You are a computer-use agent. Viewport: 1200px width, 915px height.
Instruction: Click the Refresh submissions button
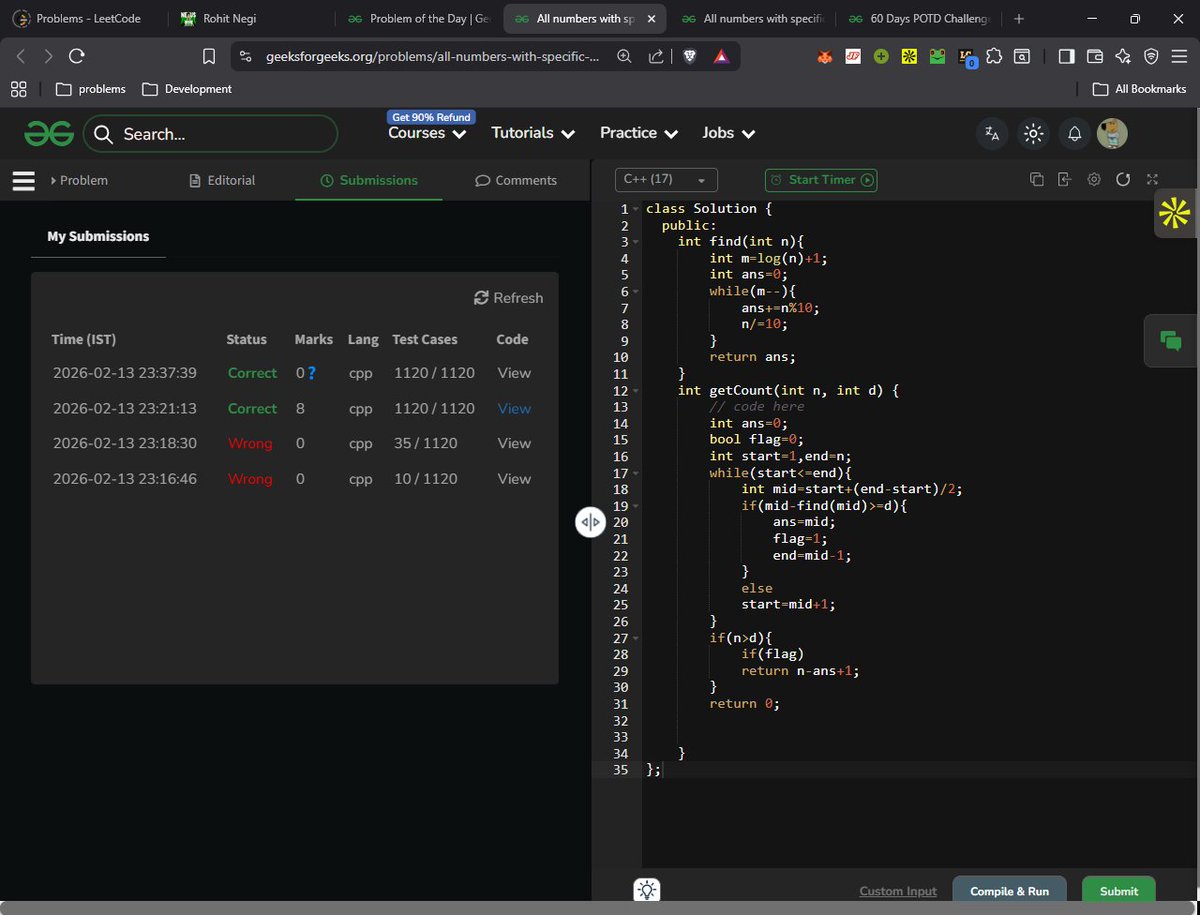509,298
